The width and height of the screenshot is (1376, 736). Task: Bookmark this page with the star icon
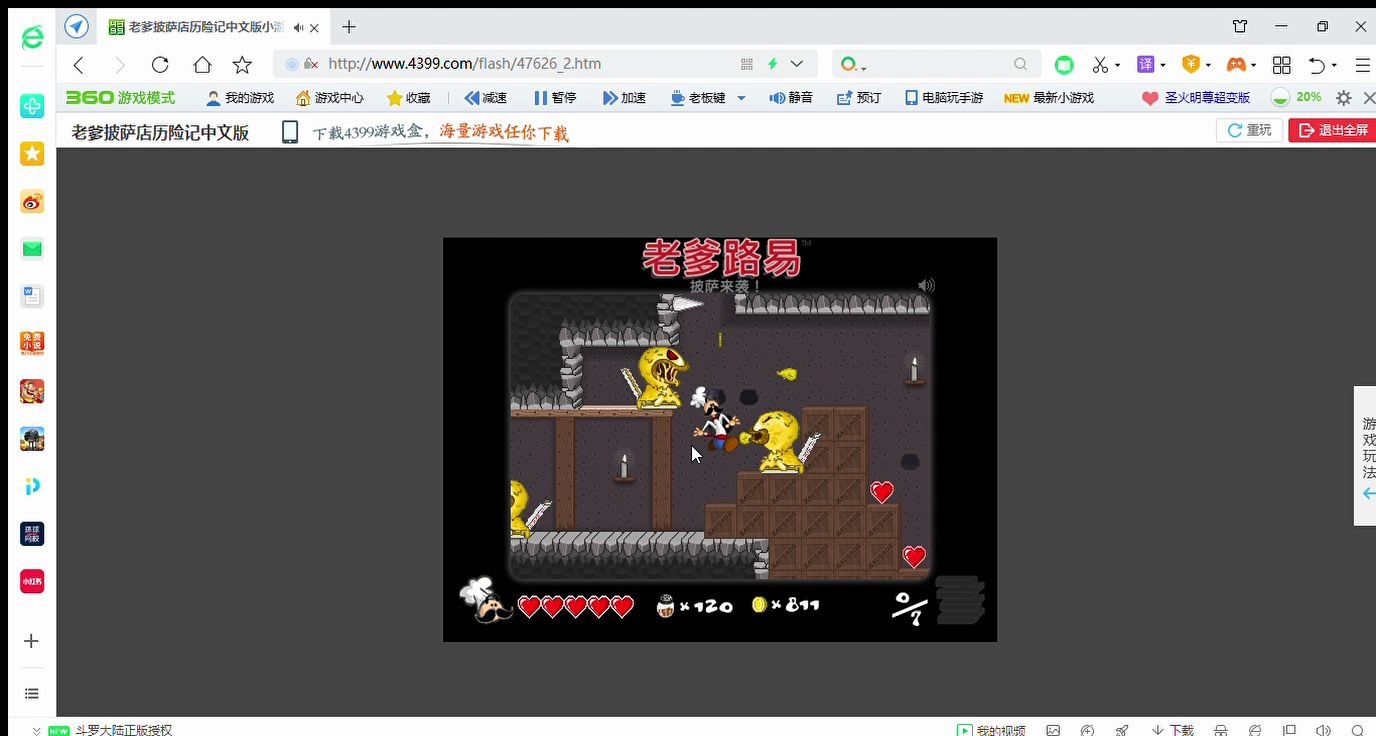click(242, 65)
